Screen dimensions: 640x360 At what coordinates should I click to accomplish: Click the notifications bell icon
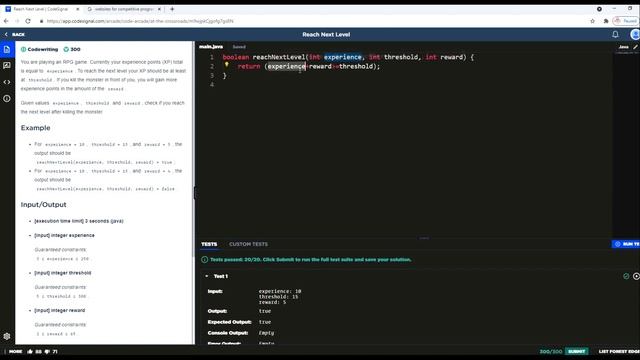[x=615, y=35]
